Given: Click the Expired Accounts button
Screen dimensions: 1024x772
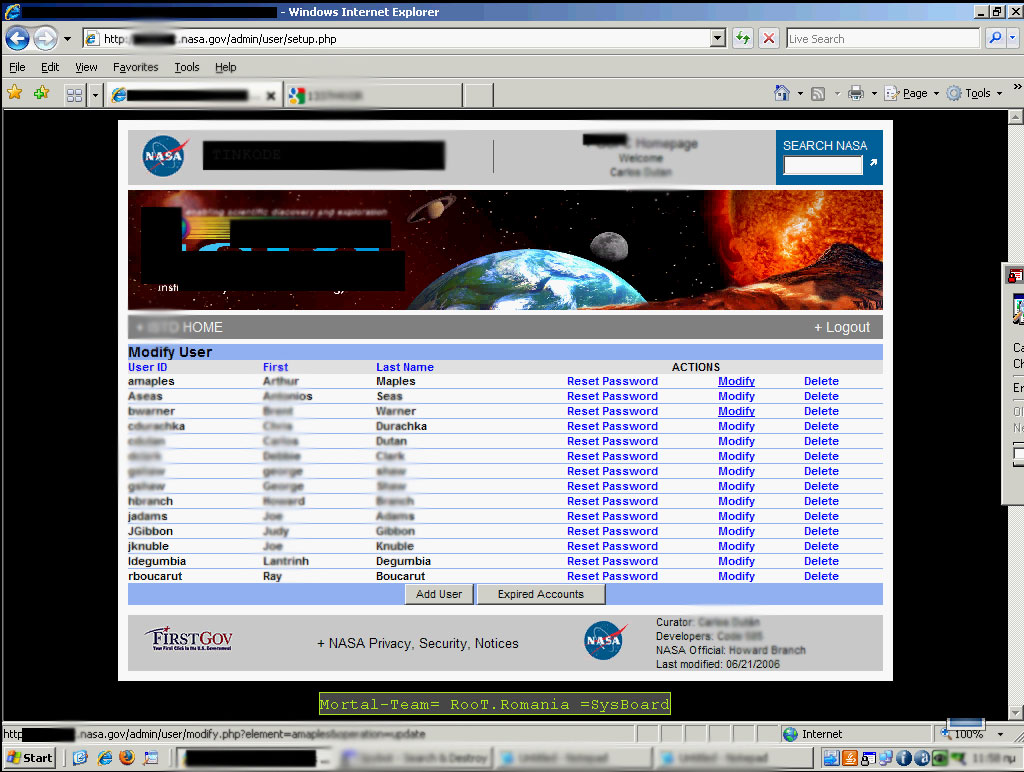Looking at the screenshot, I should point(541,594).
